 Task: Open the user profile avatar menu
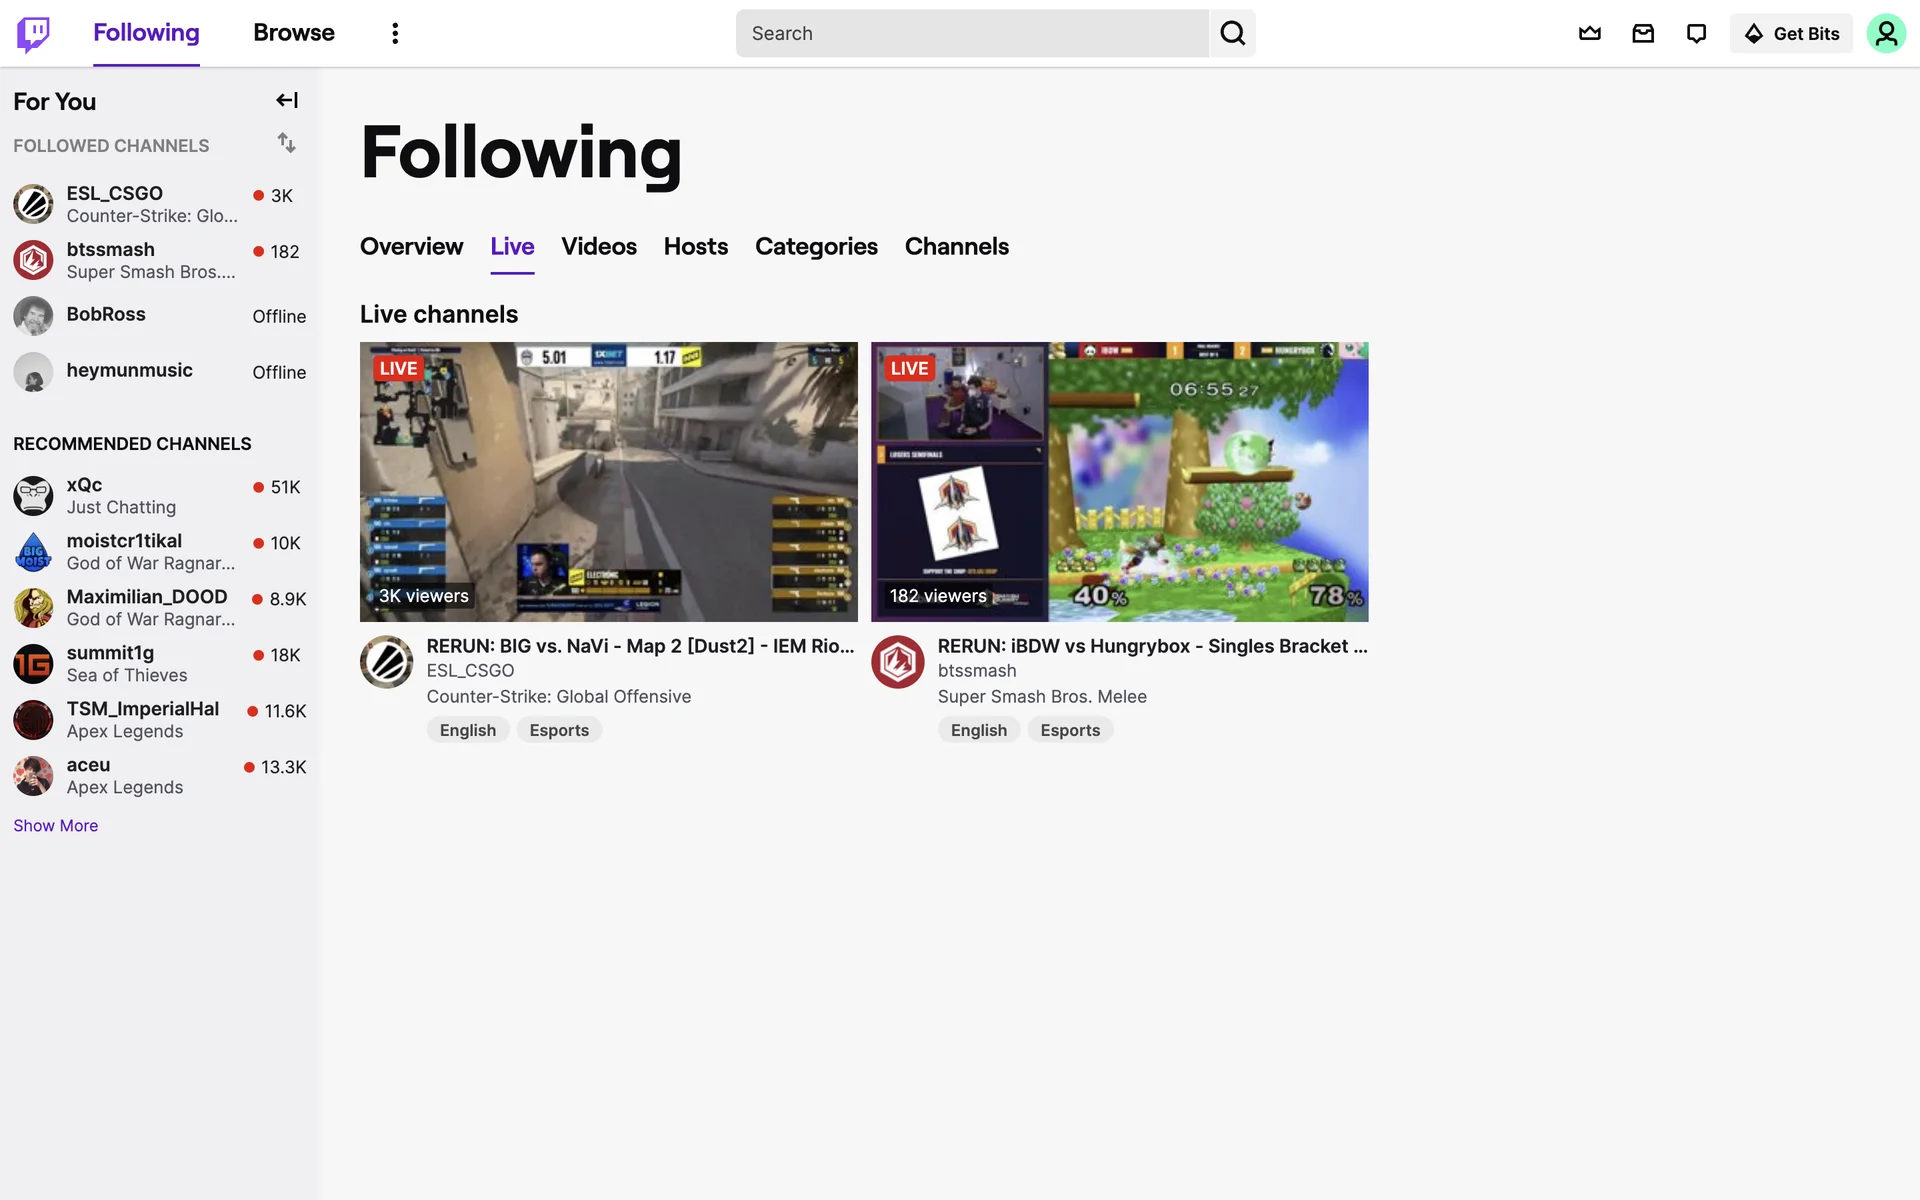pos(1885,34)
